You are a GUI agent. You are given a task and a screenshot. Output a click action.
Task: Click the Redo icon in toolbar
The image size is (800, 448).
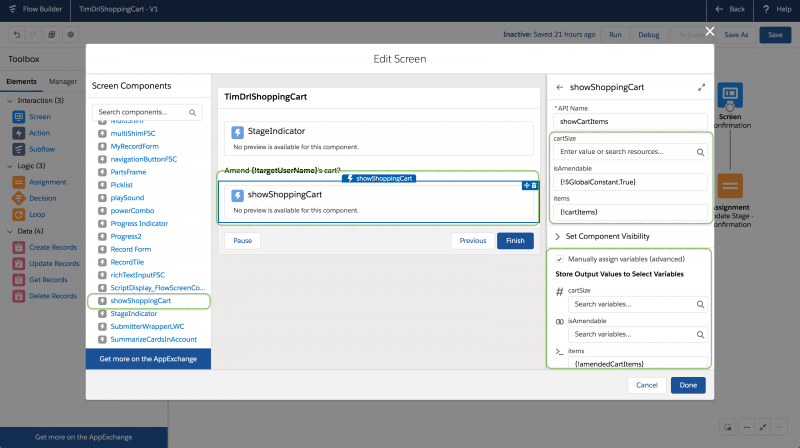point(33,35)
